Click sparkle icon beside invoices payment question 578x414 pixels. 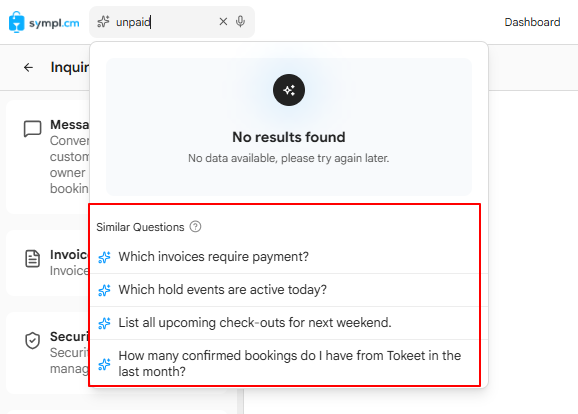pos(104,257)
